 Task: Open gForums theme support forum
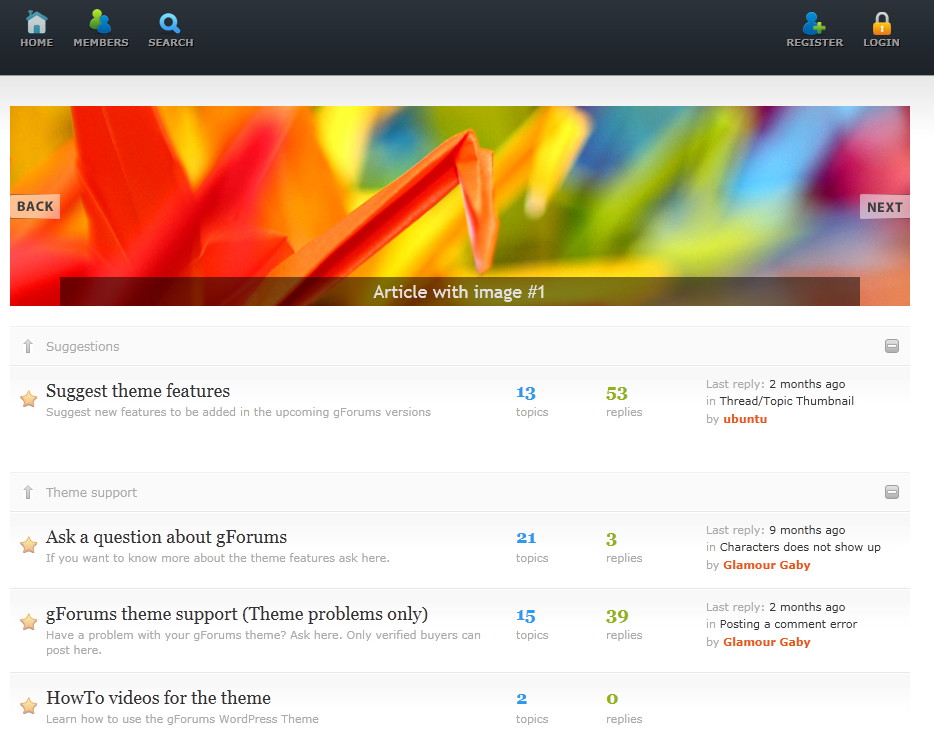[237, 614]
